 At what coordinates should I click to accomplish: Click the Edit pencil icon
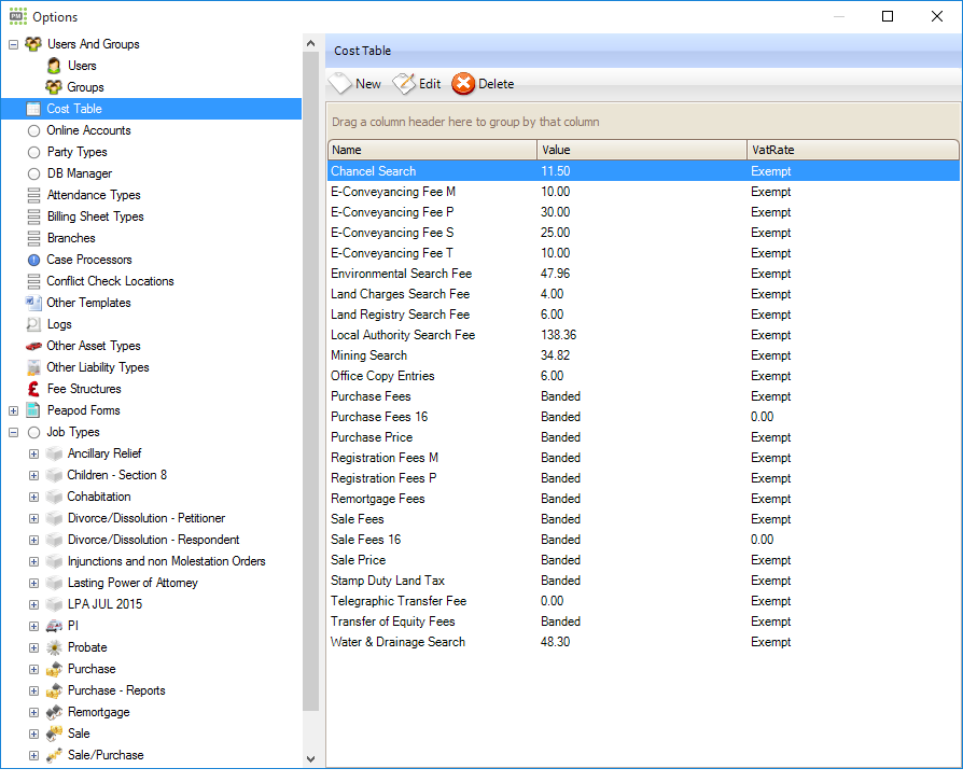404,84
